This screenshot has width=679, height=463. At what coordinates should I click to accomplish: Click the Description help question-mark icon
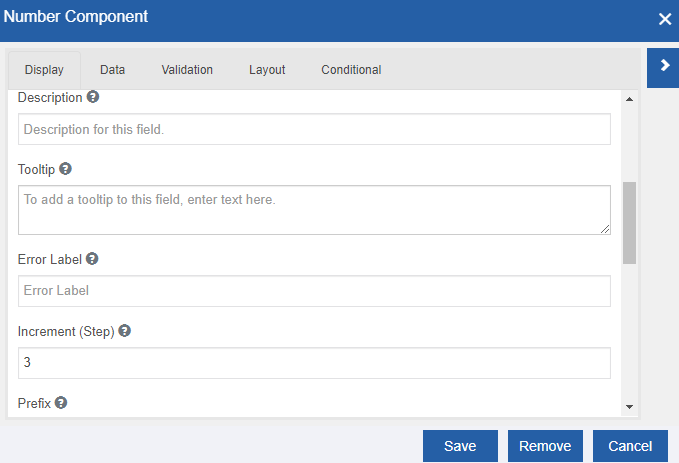point(93,97)
